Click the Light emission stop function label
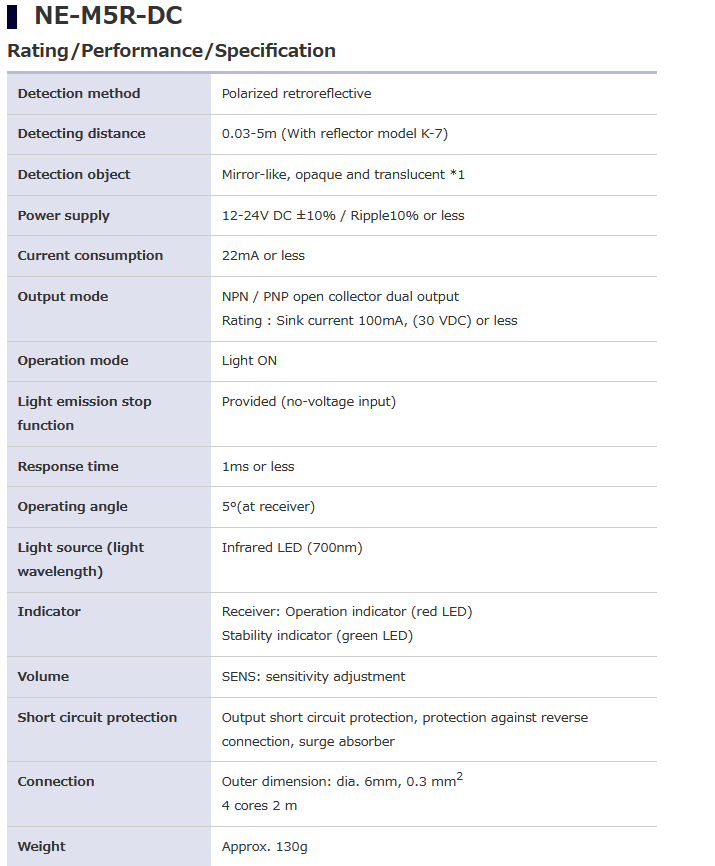This screenshot has height=866, width=715. (84, 413)
